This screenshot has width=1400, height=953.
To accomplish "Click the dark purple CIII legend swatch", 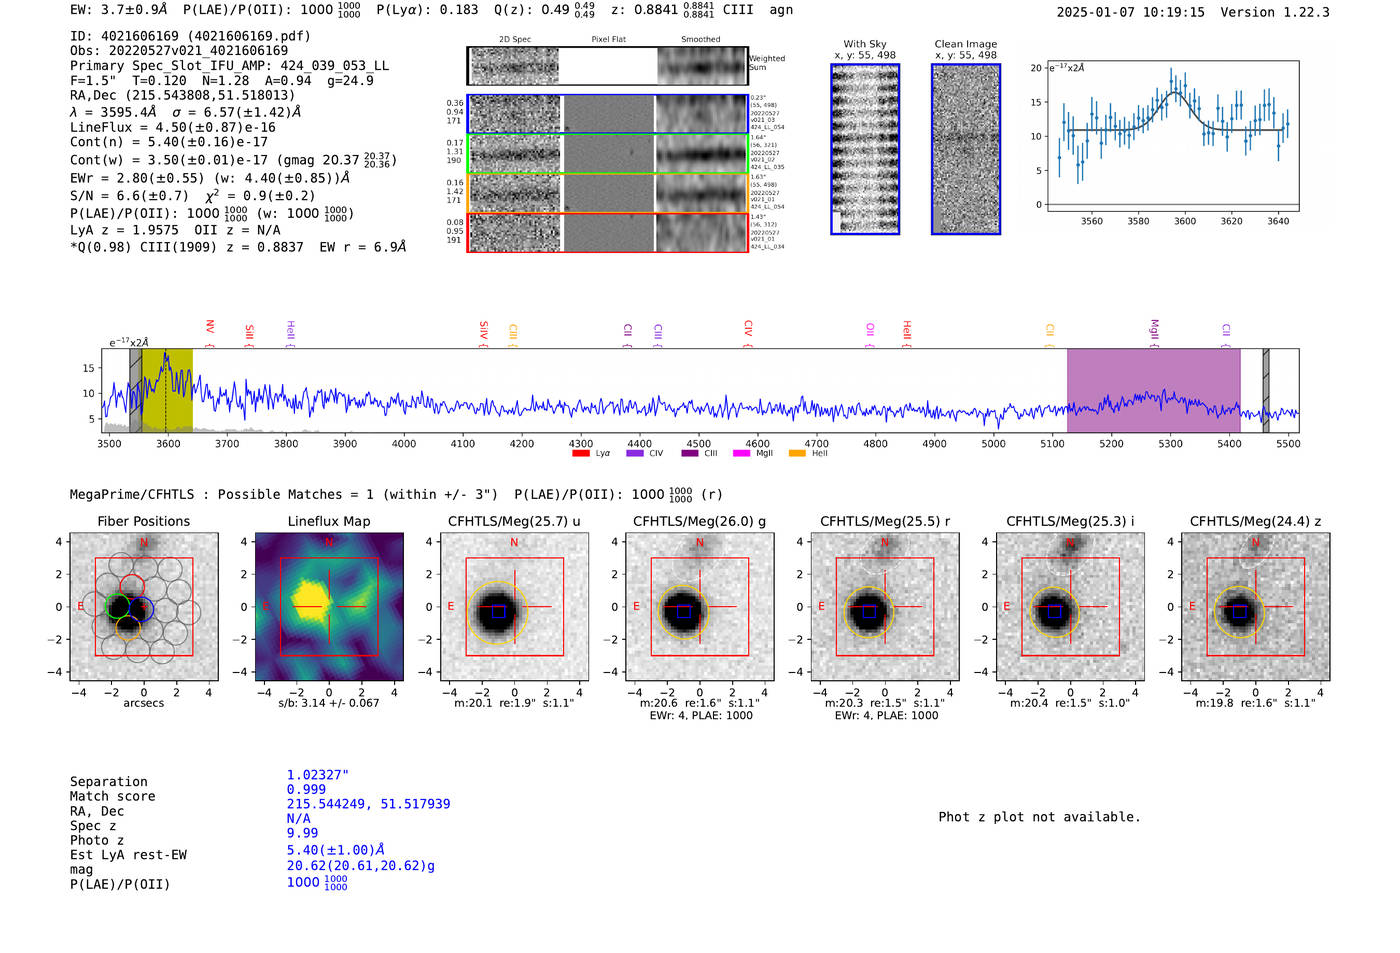I will [x=690, y=453].
